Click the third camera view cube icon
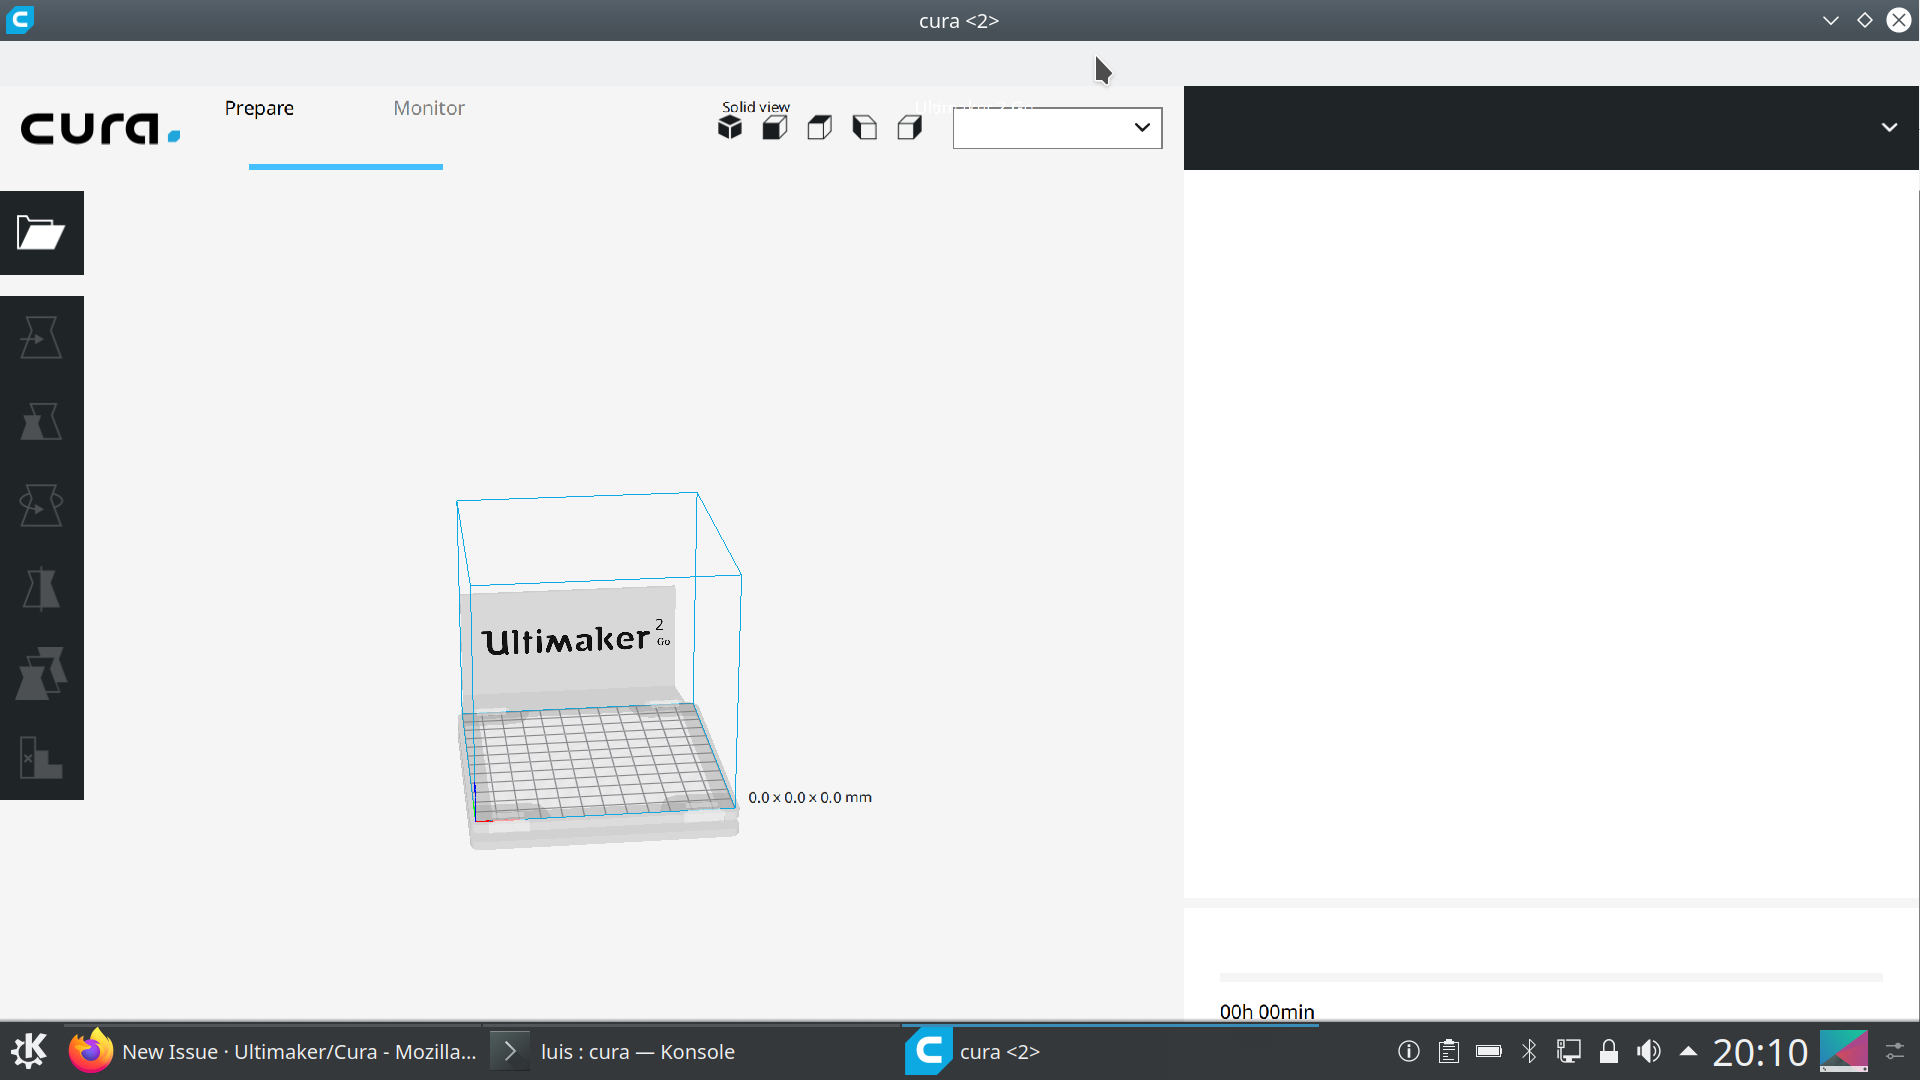This screenshot has height=1080, width=1920. click(820, 128)
